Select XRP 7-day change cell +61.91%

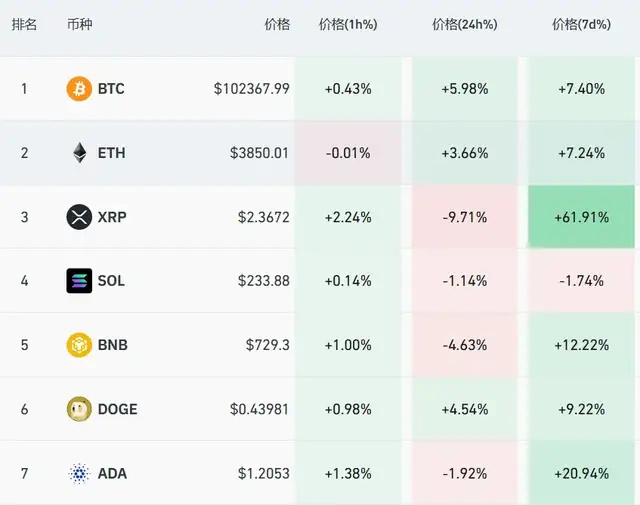[x=581, y=217]
